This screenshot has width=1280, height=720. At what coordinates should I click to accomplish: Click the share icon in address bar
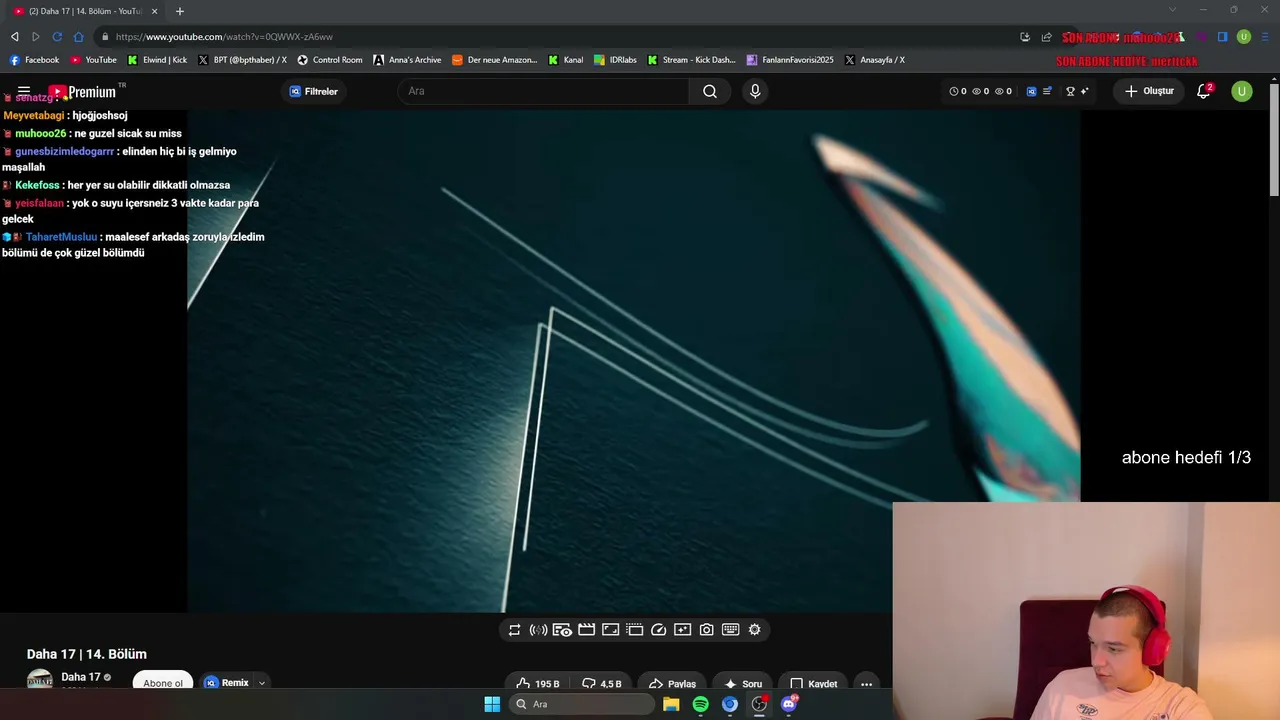pyautogui.click(x=1047, y=37)
